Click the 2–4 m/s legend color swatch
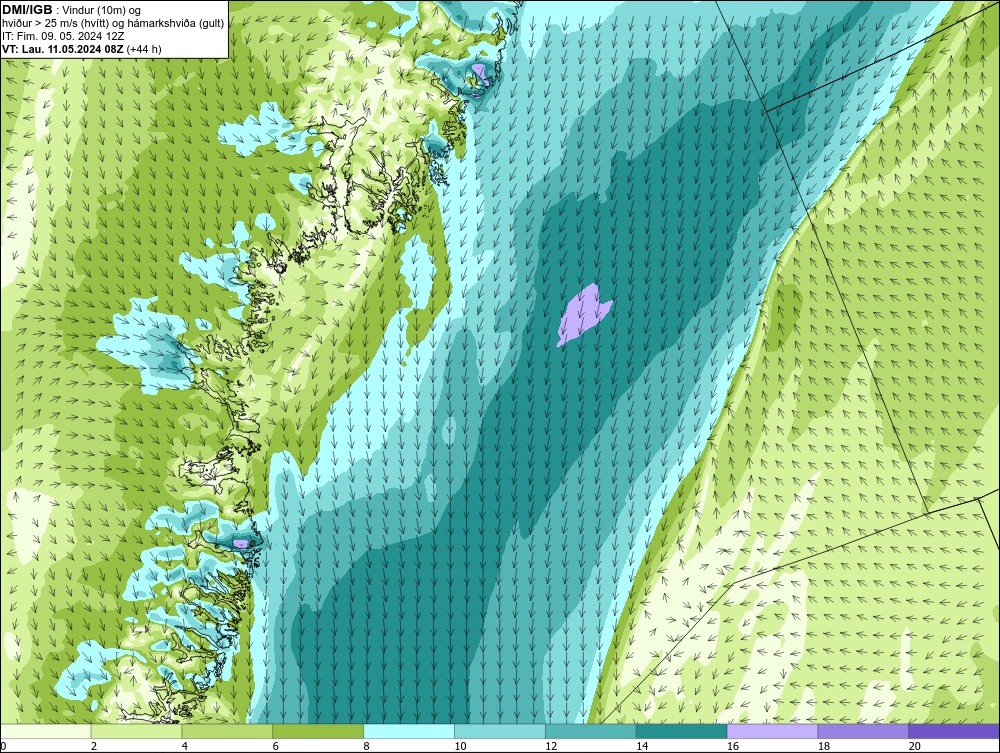 pyautogui.click(x=136, y=731)
